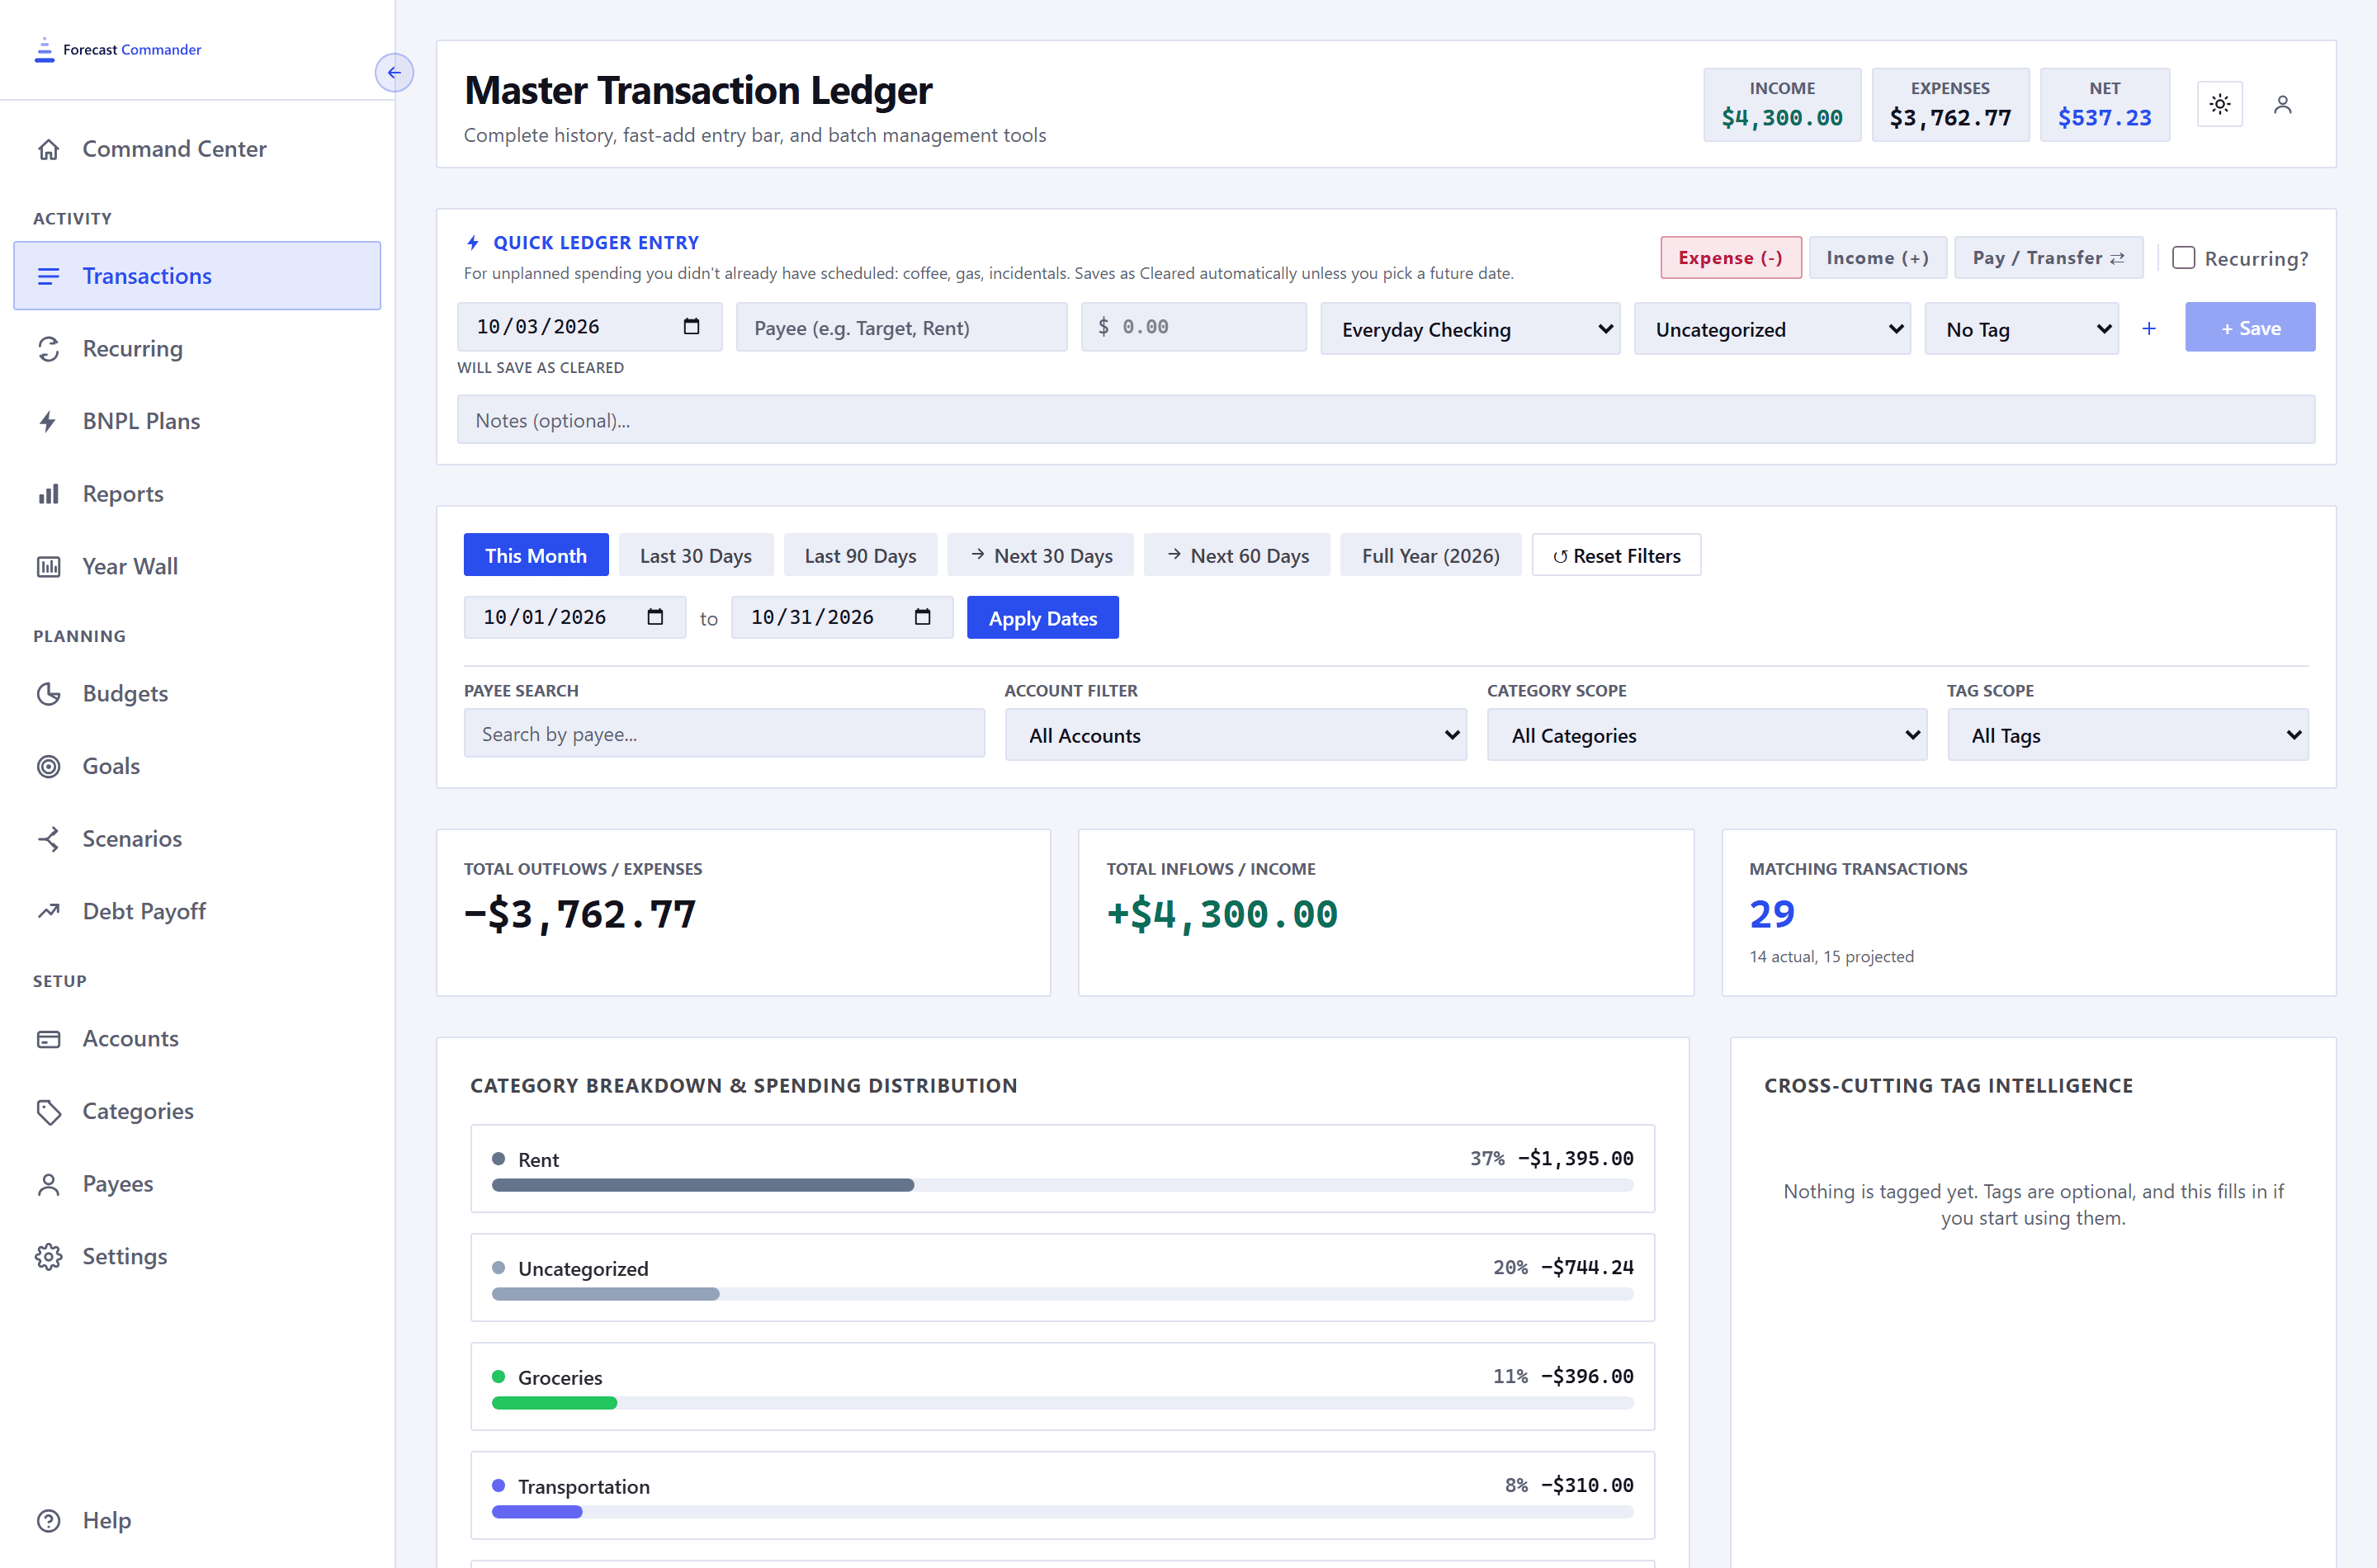Click the Payee search field
Image resolution: width=2377 pixels, height=1568 pixels.
(724, 734)
